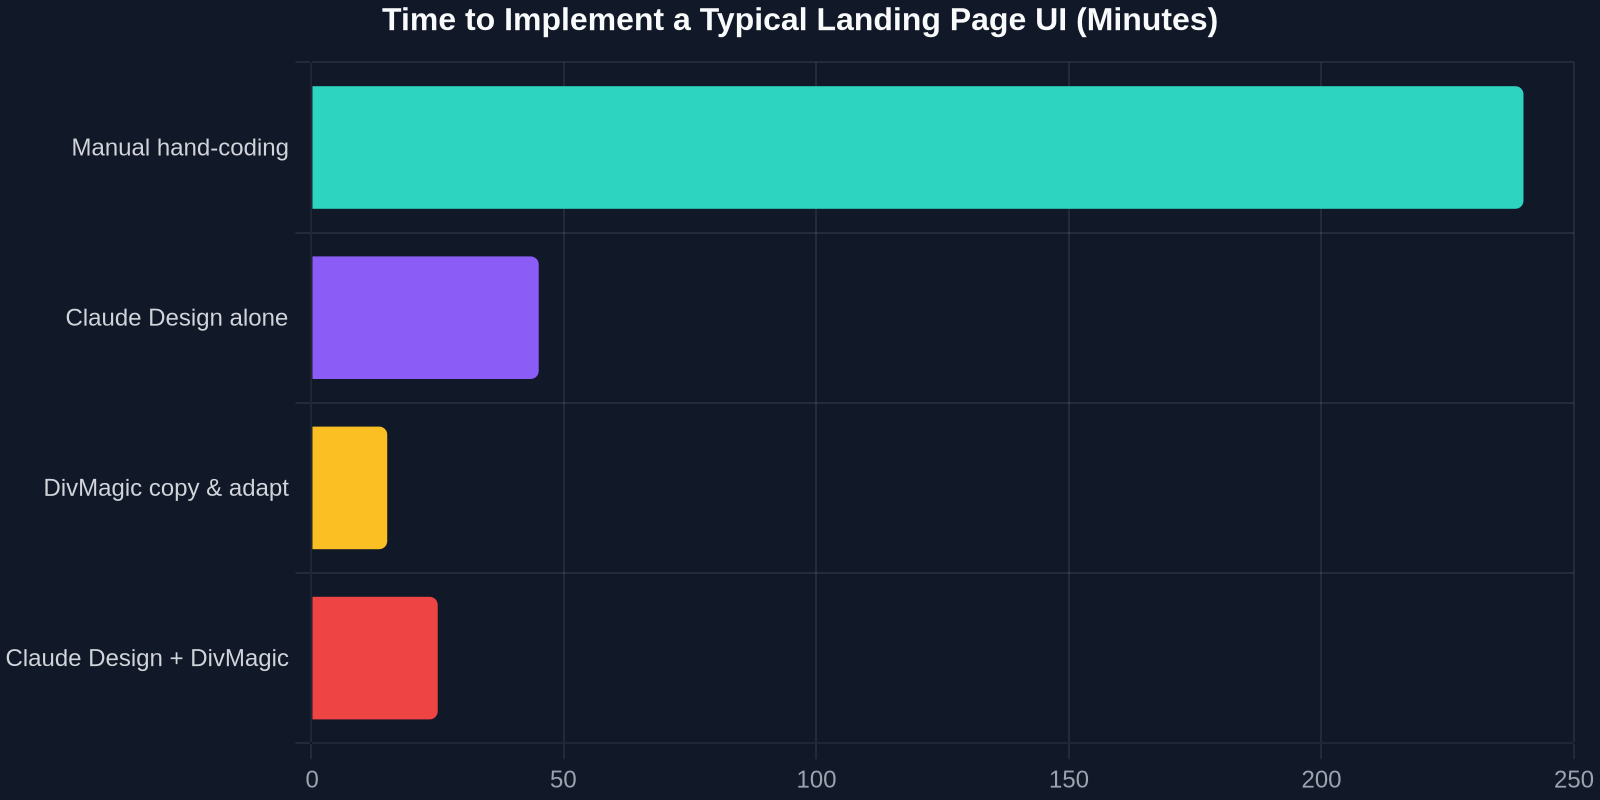Select the purple Claude Design alone bar

coord(425,318)
